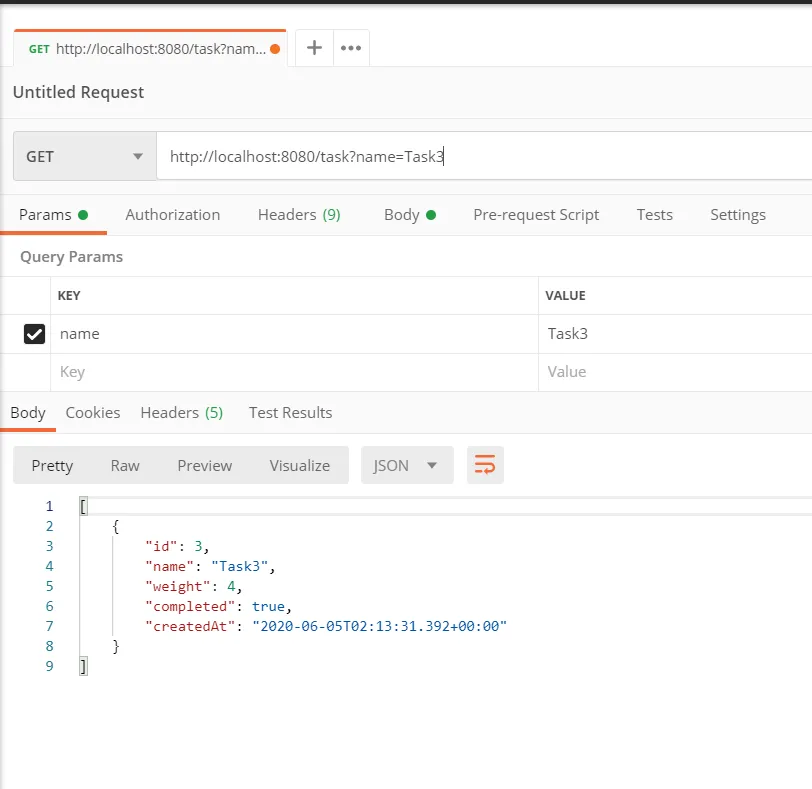This screenshot has width=812, height=789.
Task: Toggle the wrap lines icon in response
Action: point(485,465)
